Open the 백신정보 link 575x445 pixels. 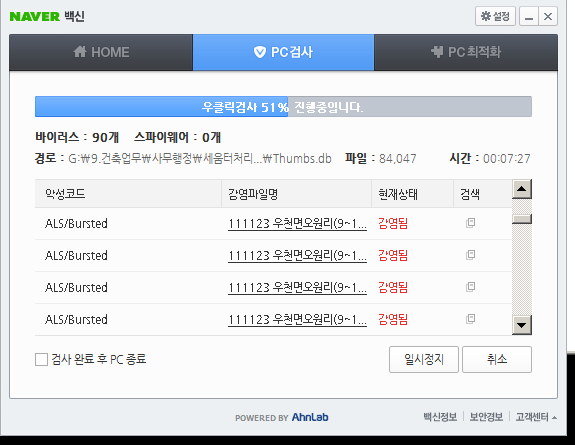[440, 417]
